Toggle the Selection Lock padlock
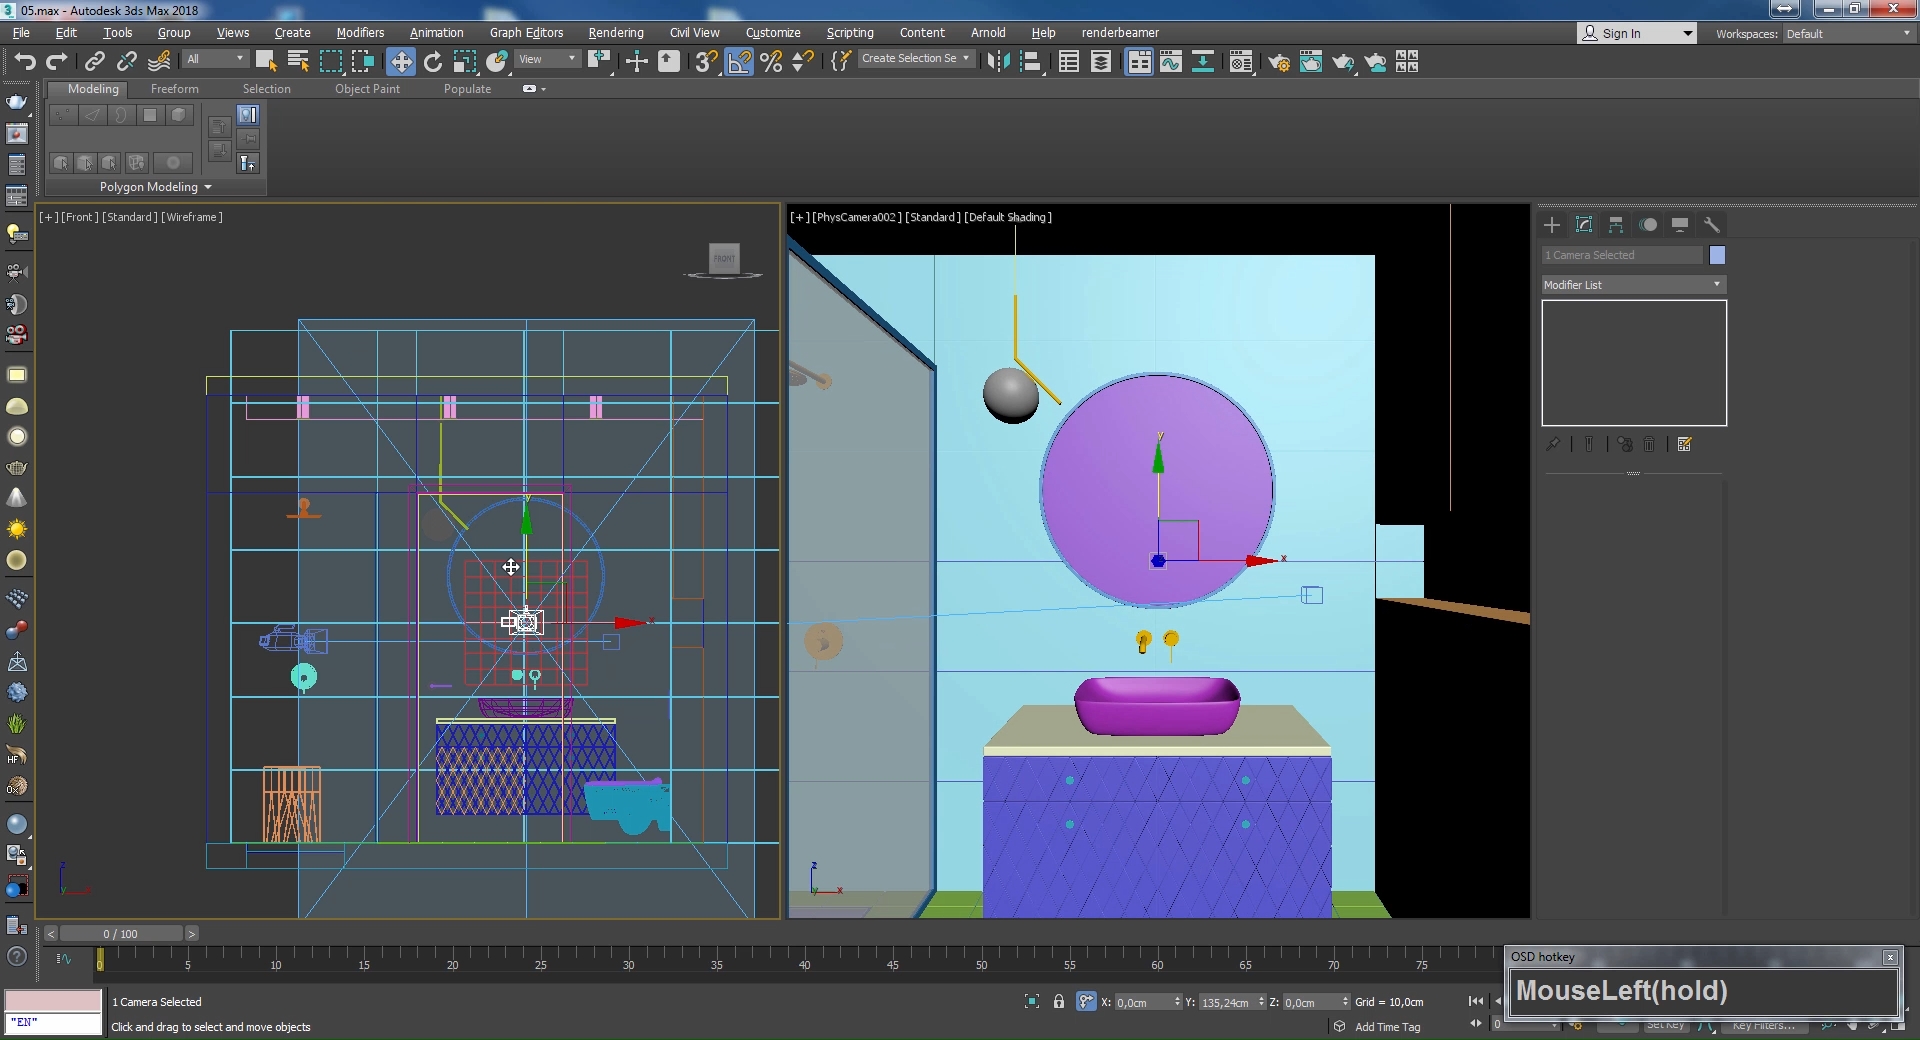 [1059, 1001]
